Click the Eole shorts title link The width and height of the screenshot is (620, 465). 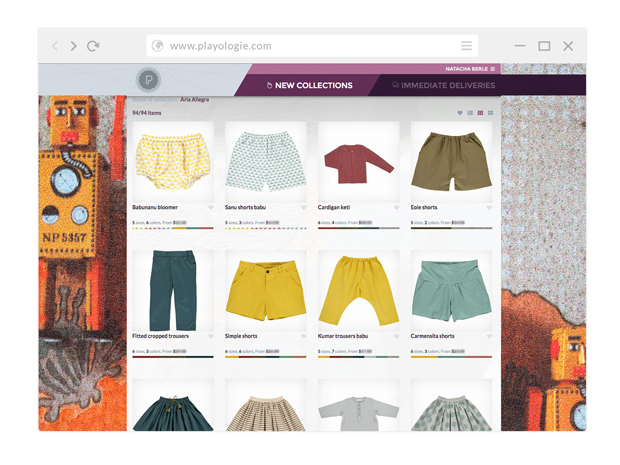(424, 207)
